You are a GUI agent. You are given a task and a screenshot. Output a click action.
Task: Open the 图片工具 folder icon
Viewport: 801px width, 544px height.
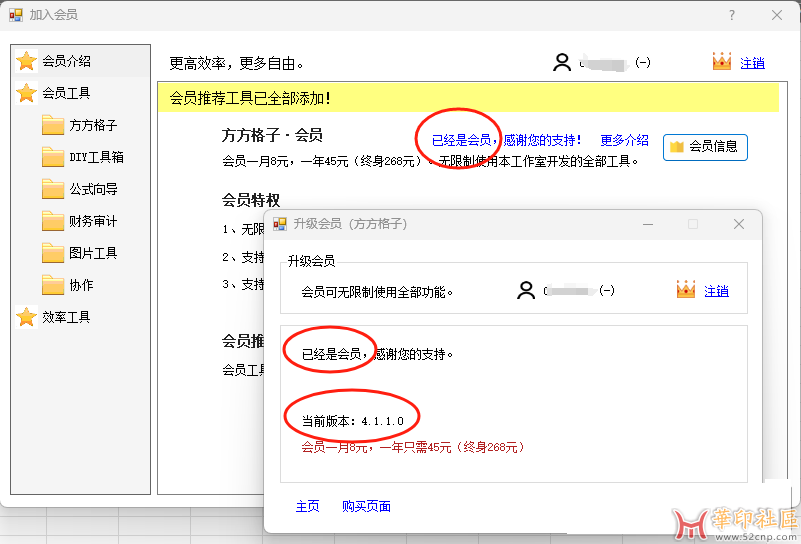click(53, 253)
